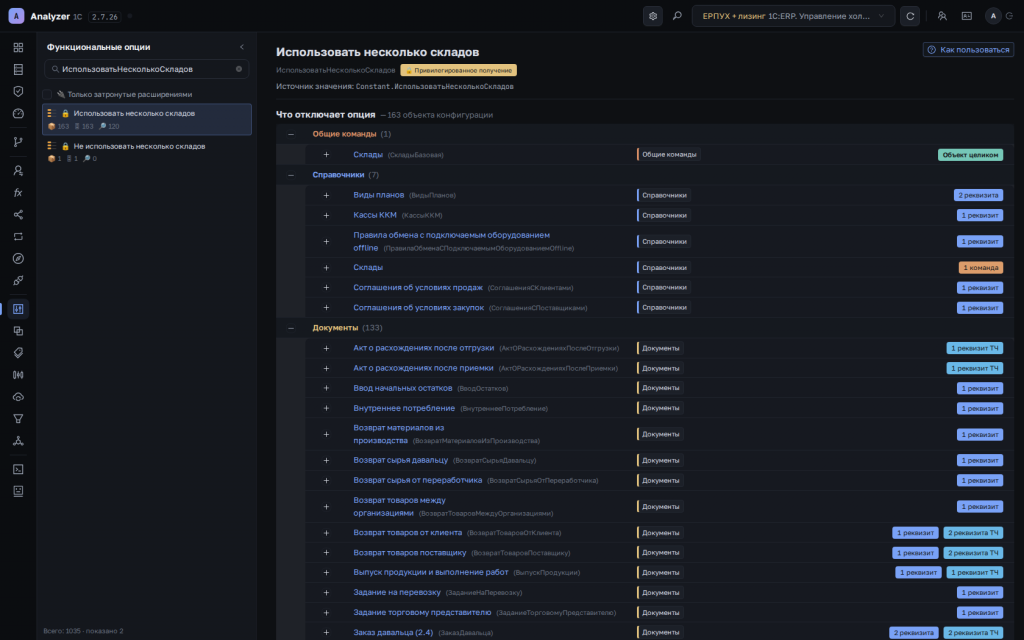Open the git branch icon in sidebar

(x=18, y=142)
